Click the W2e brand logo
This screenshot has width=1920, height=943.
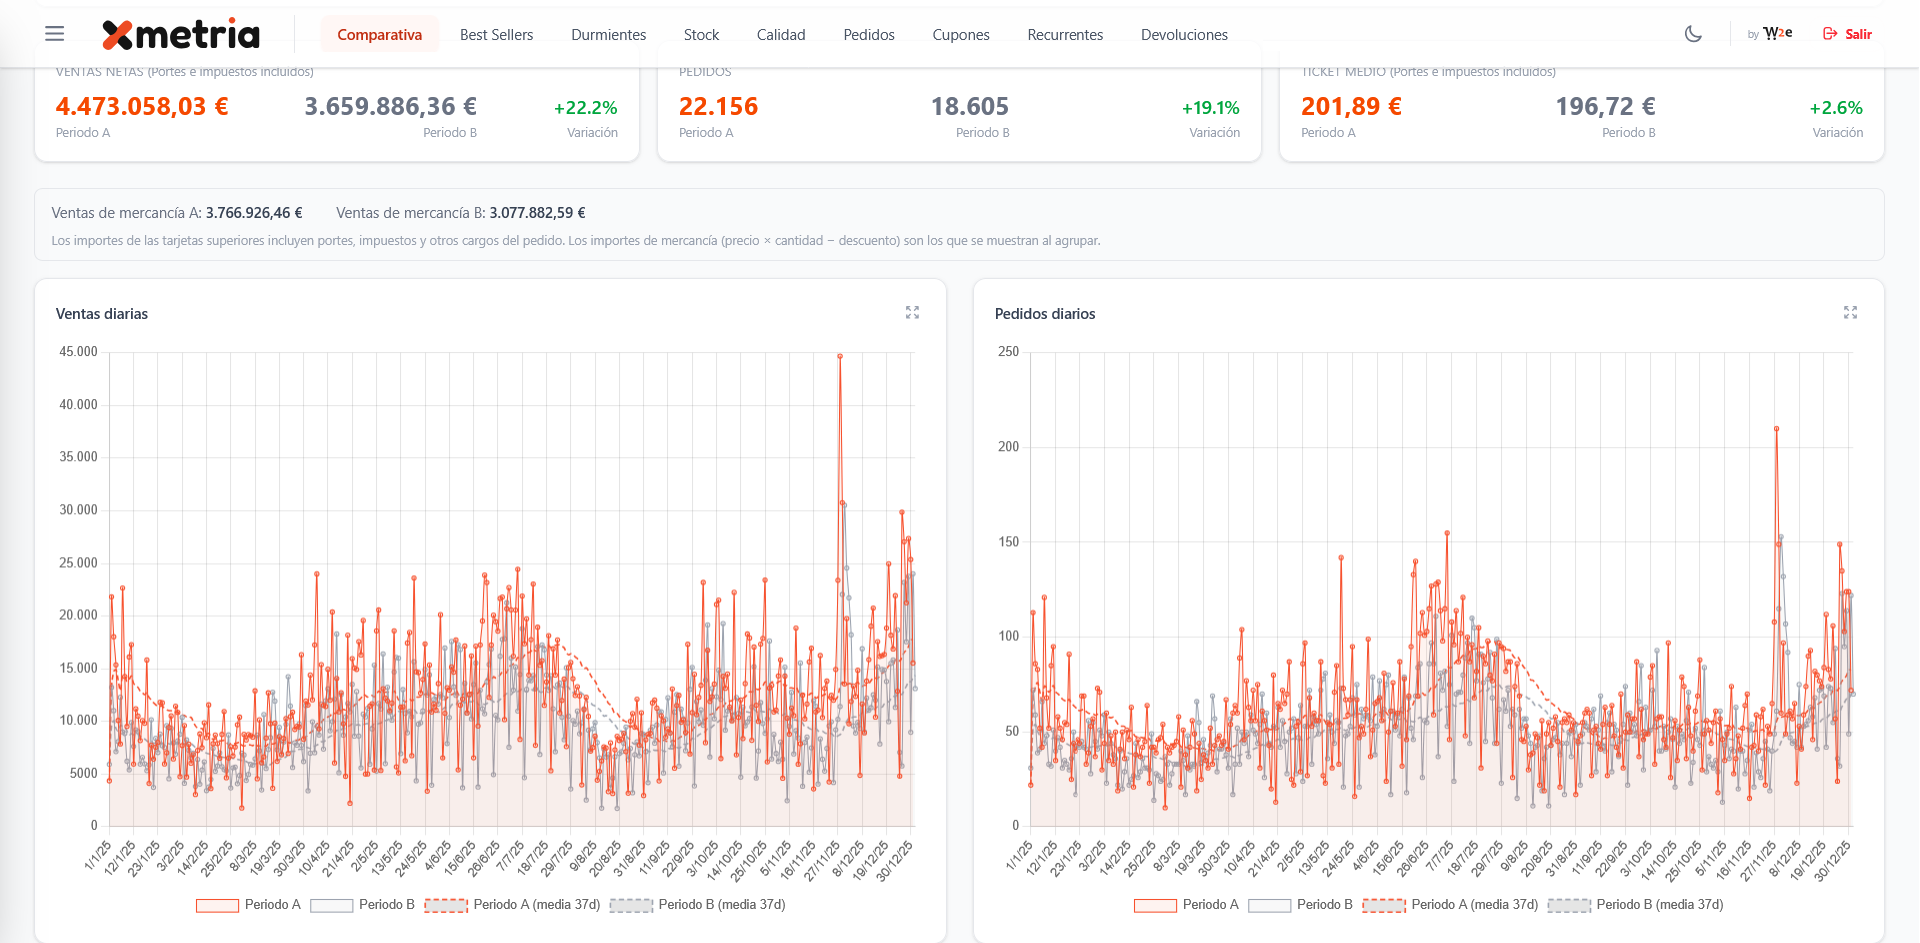pos(1777,34)
